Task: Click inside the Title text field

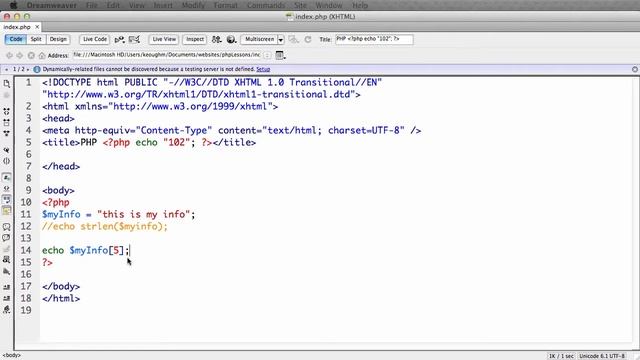Action: [374, 39]
